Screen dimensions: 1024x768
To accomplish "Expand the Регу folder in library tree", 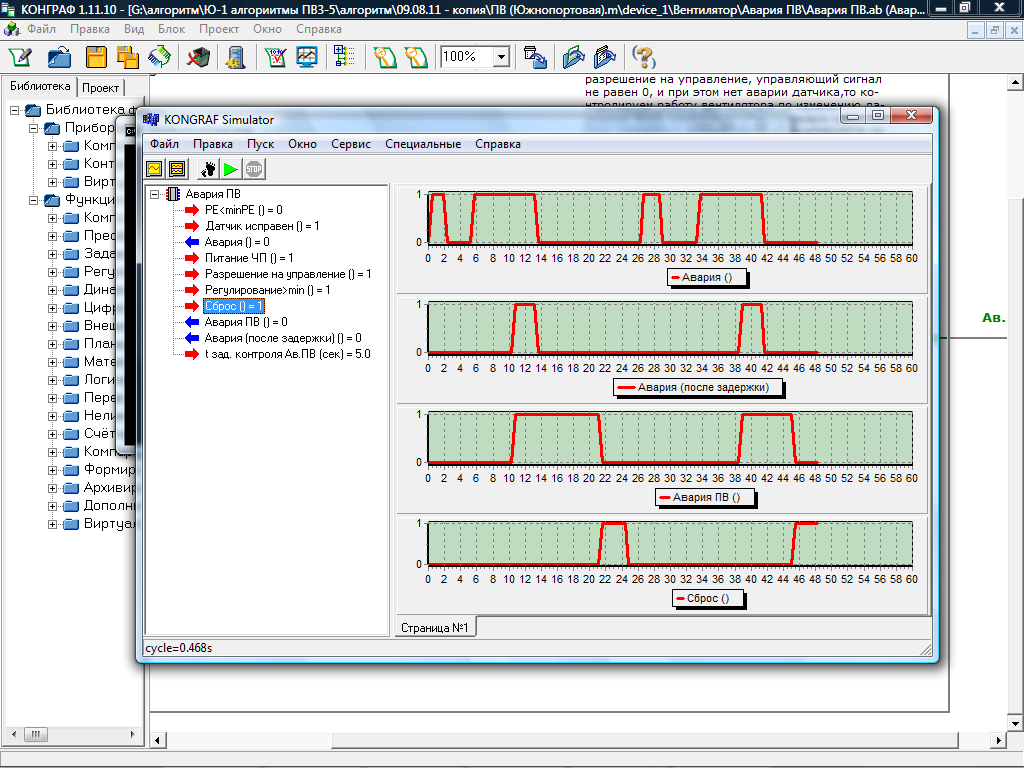I will (x=52, y=272).
